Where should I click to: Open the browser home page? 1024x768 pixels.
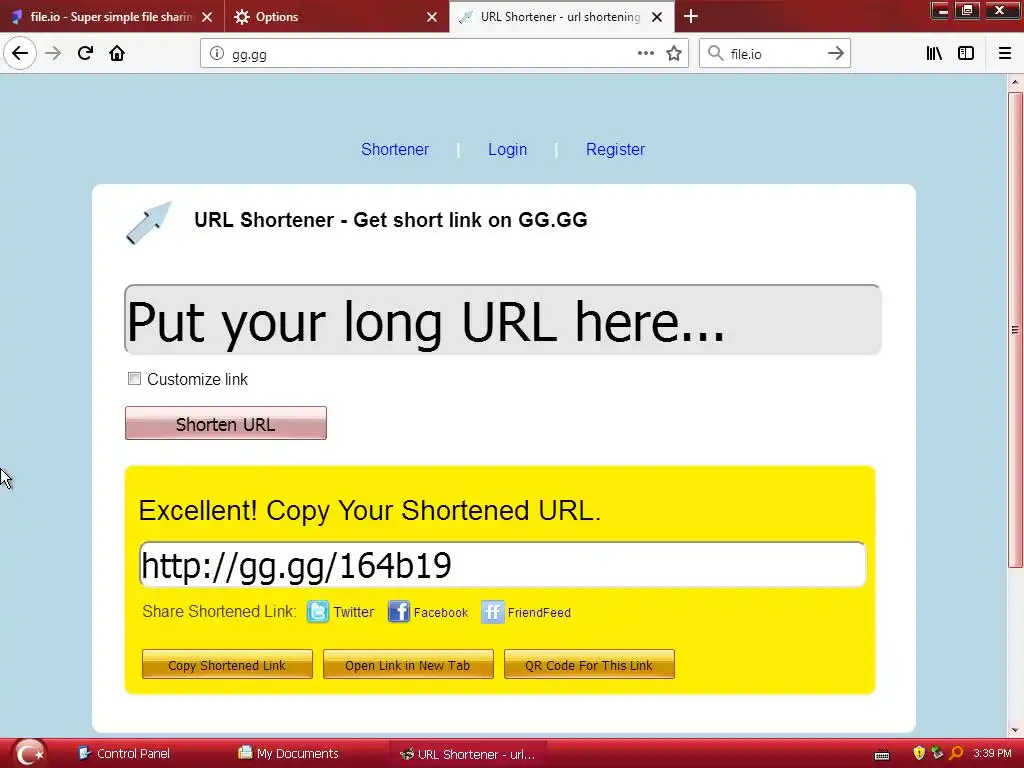pos(117,53)
